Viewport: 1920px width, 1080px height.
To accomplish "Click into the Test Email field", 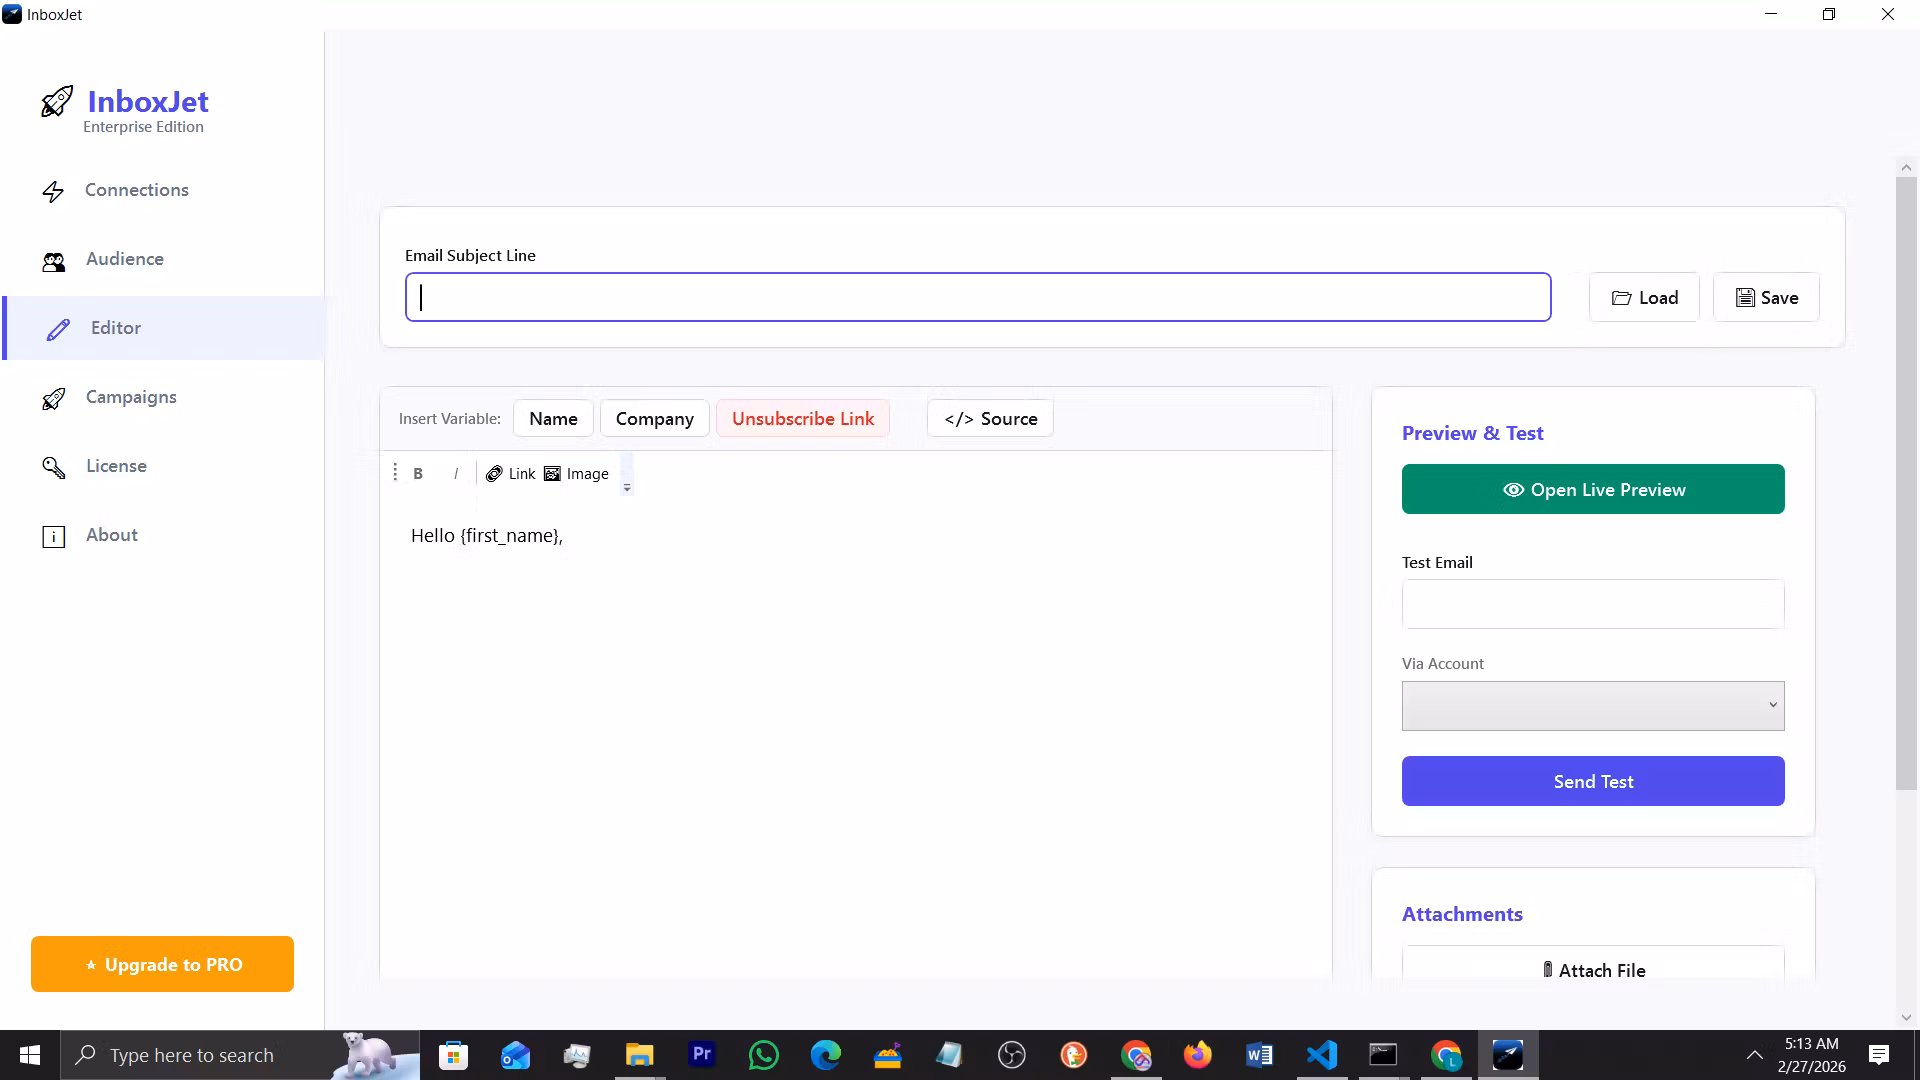I will [x=1593, y=604].
